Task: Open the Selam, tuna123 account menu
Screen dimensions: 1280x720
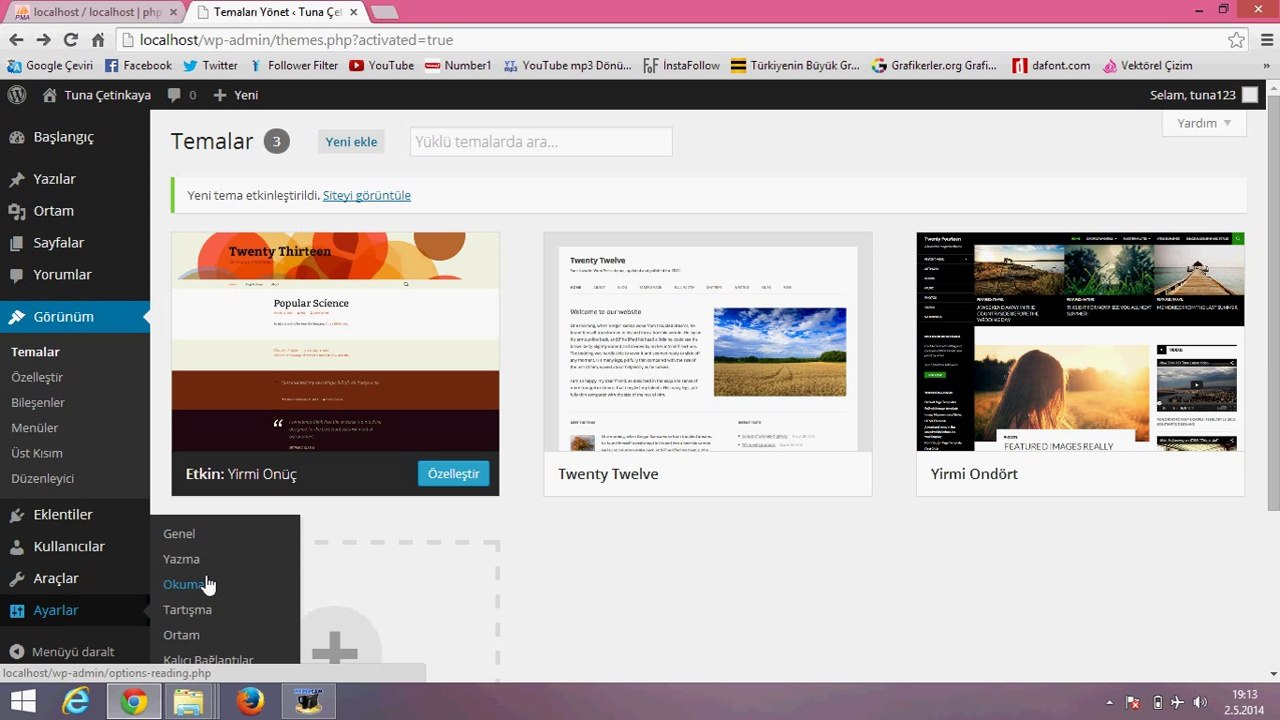Action: (1193, 95)
